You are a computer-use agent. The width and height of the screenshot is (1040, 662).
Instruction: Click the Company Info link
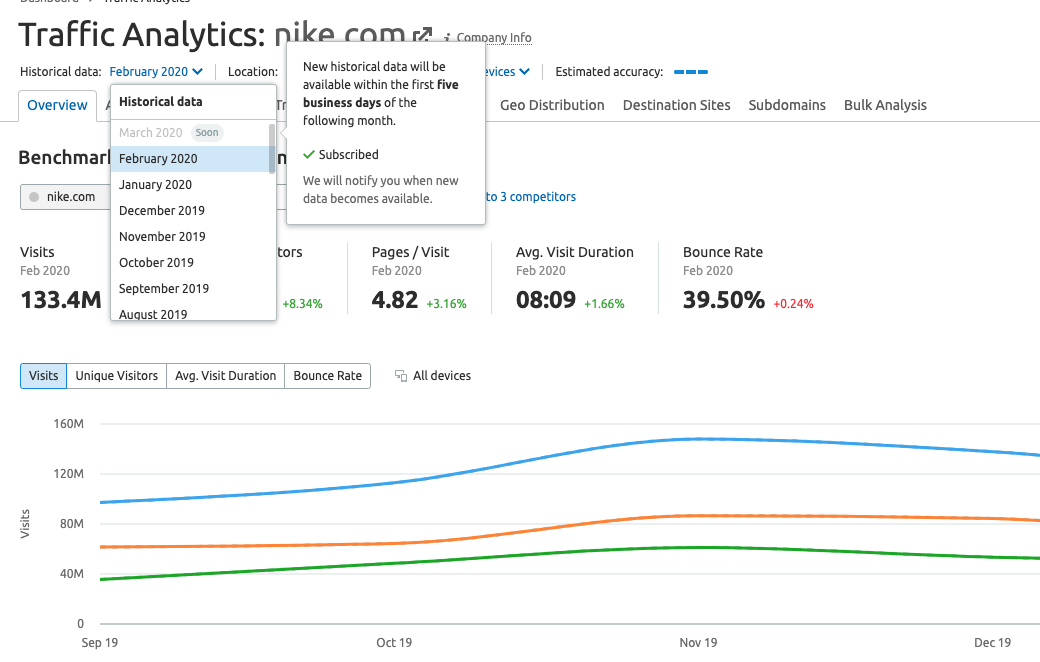(x=493, y=38)
